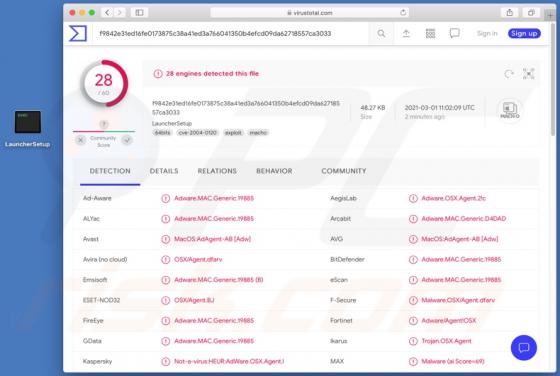560x376 pixels.
Task: Click the 28 detection score circle
Action: point(104,84)
